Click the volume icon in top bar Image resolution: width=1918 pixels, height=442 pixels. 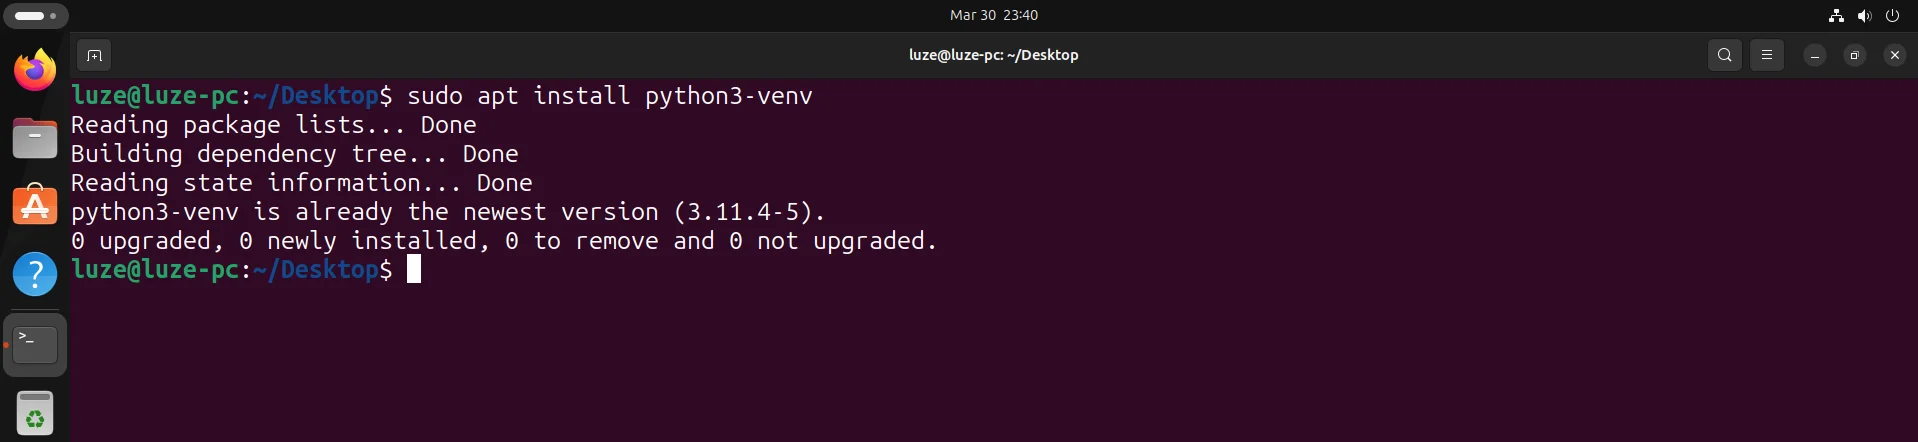pos(1864,15)
